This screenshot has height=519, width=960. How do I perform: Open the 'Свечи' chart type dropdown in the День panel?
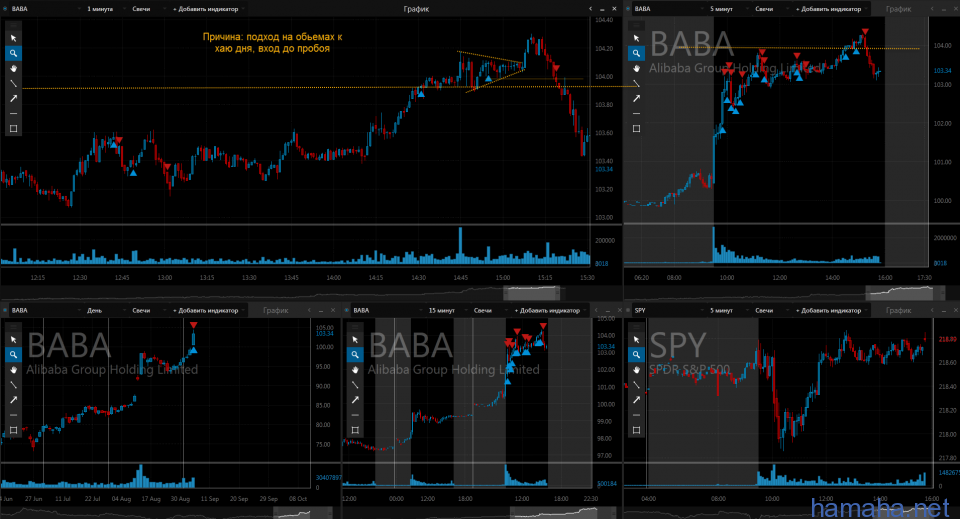click(147, 310)
